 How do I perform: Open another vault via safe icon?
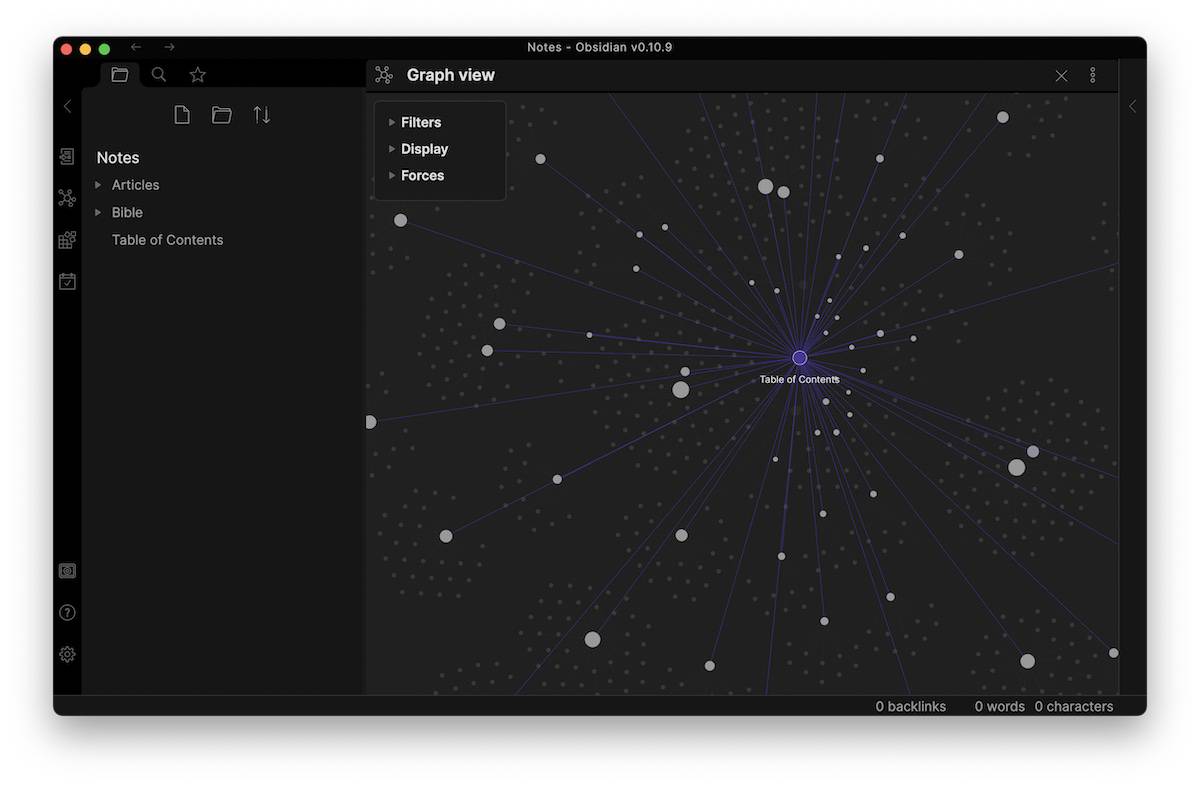pyautogui.click(x=67, y=571)
